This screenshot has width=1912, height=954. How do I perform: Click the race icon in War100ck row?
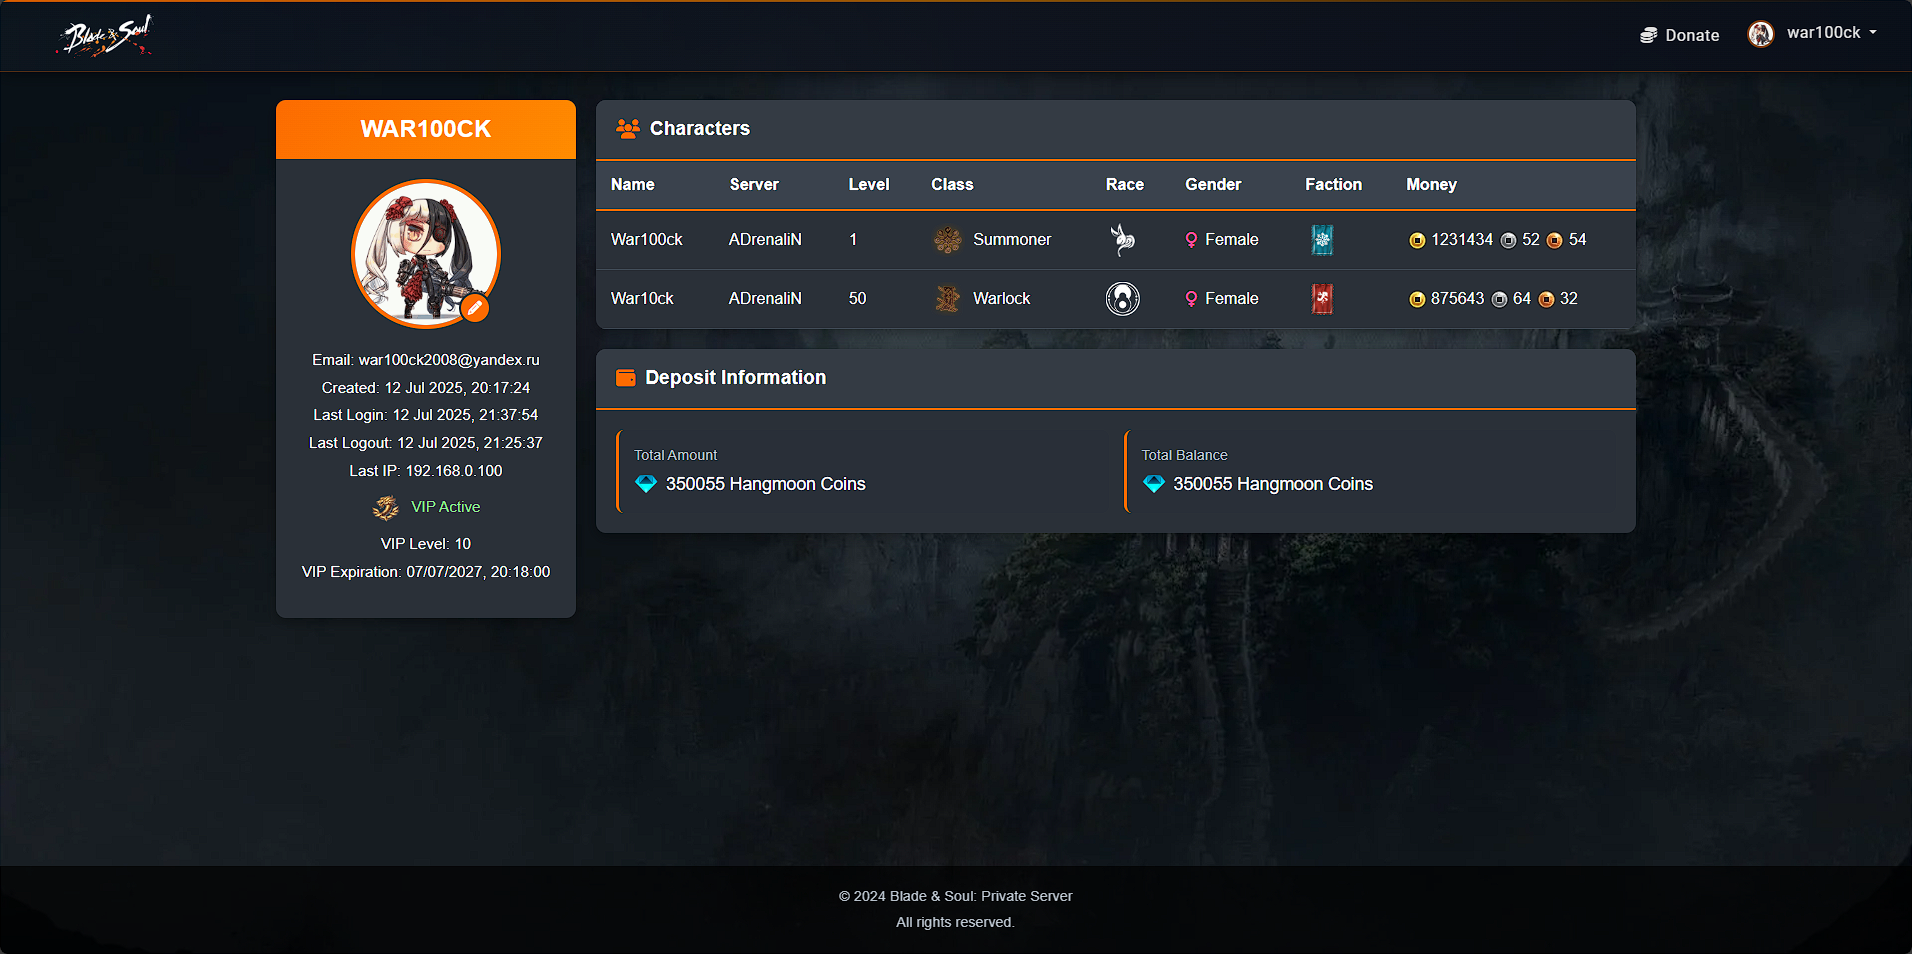point(1123,240)
